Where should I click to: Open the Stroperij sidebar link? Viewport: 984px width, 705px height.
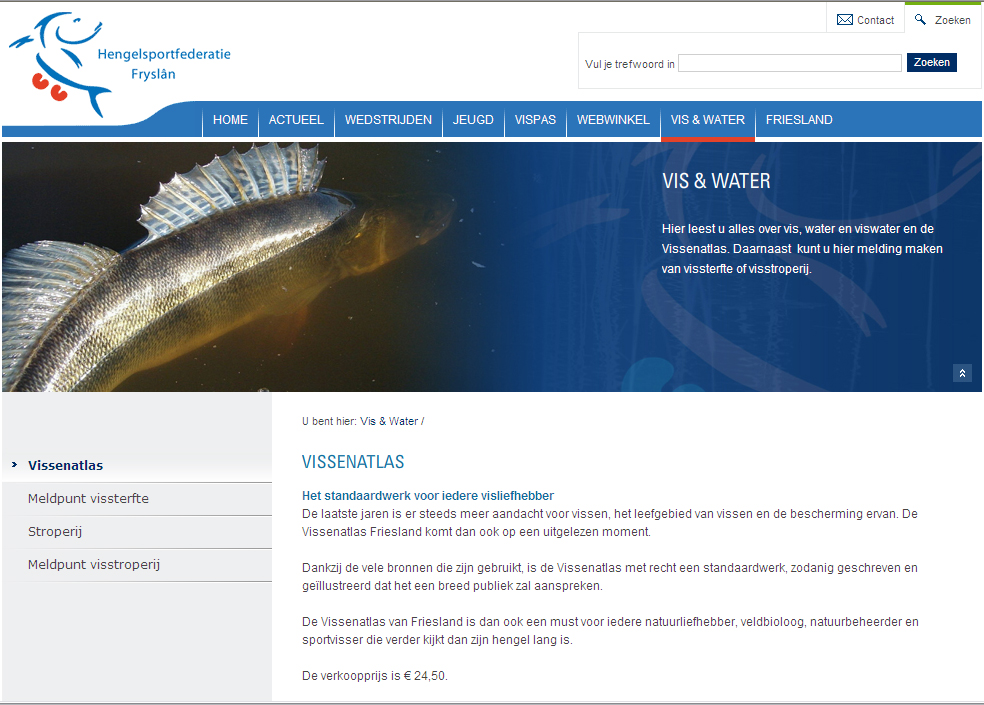(55, 531)
